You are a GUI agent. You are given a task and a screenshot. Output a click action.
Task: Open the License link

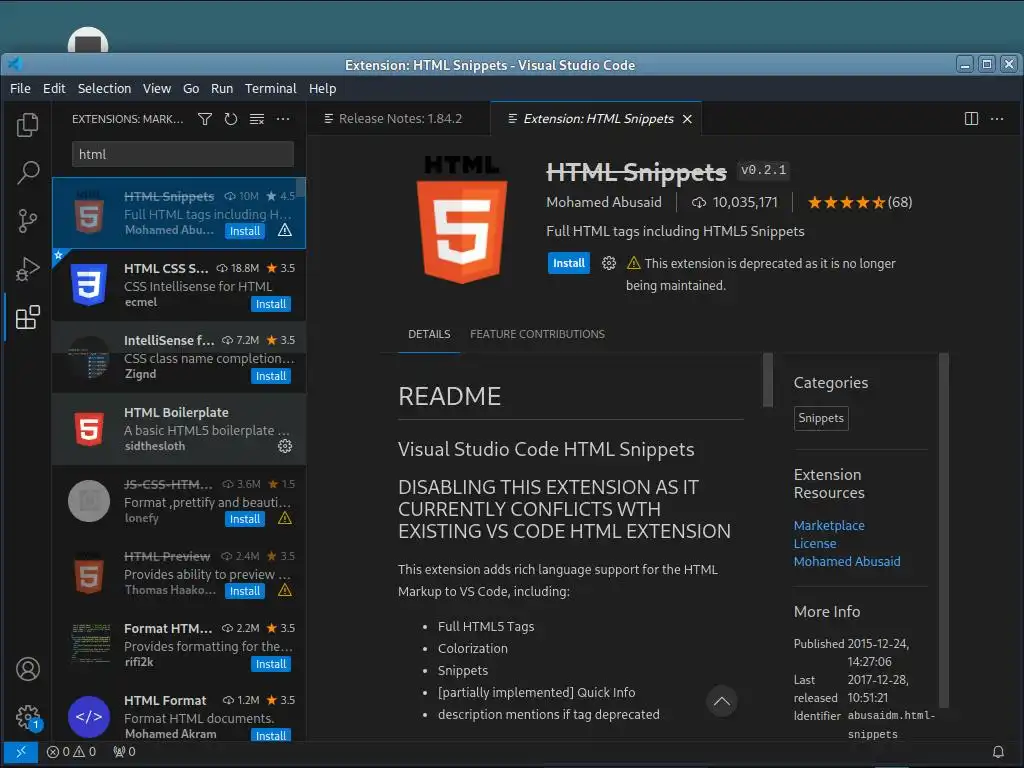pos(814,543)
